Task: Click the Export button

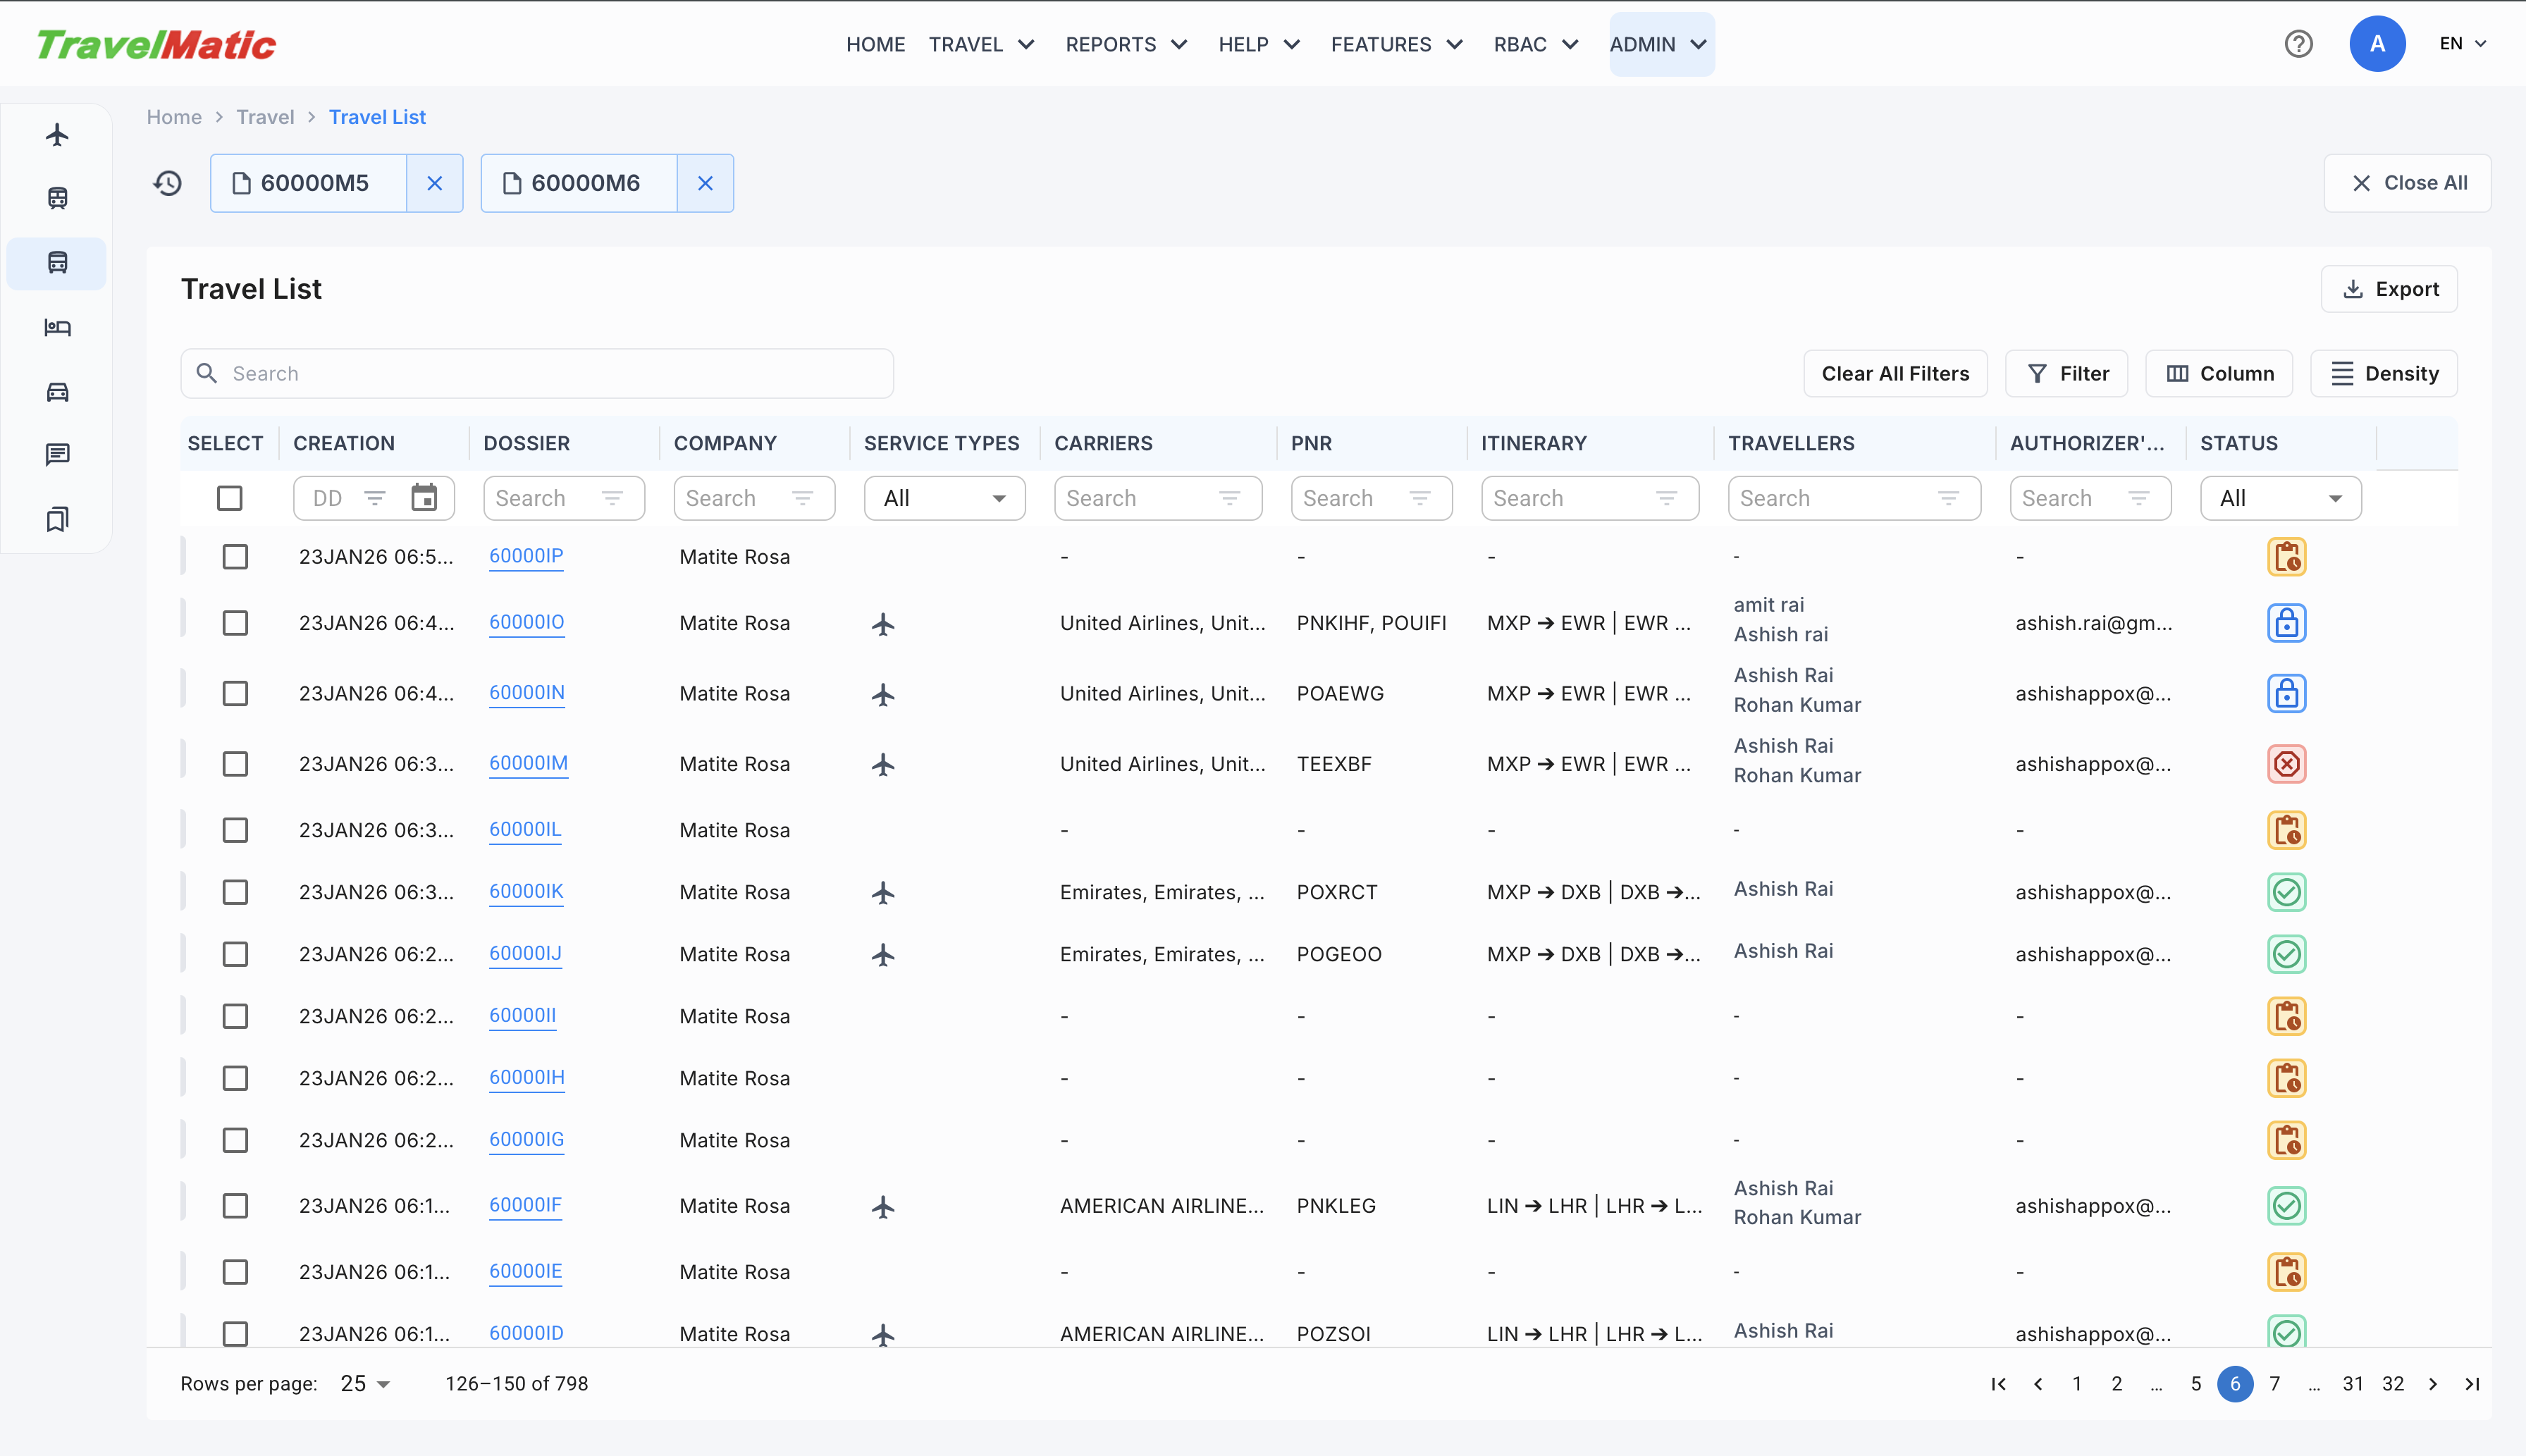Action: click(2389, 289)
